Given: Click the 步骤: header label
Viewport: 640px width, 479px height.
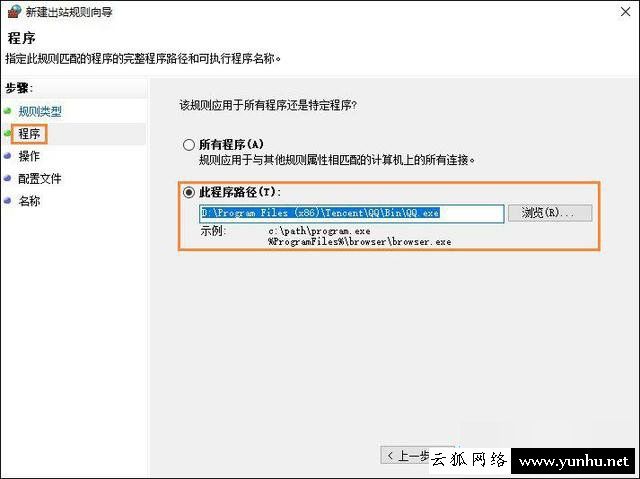Looking at the screenshot, I should click(19, 88).
